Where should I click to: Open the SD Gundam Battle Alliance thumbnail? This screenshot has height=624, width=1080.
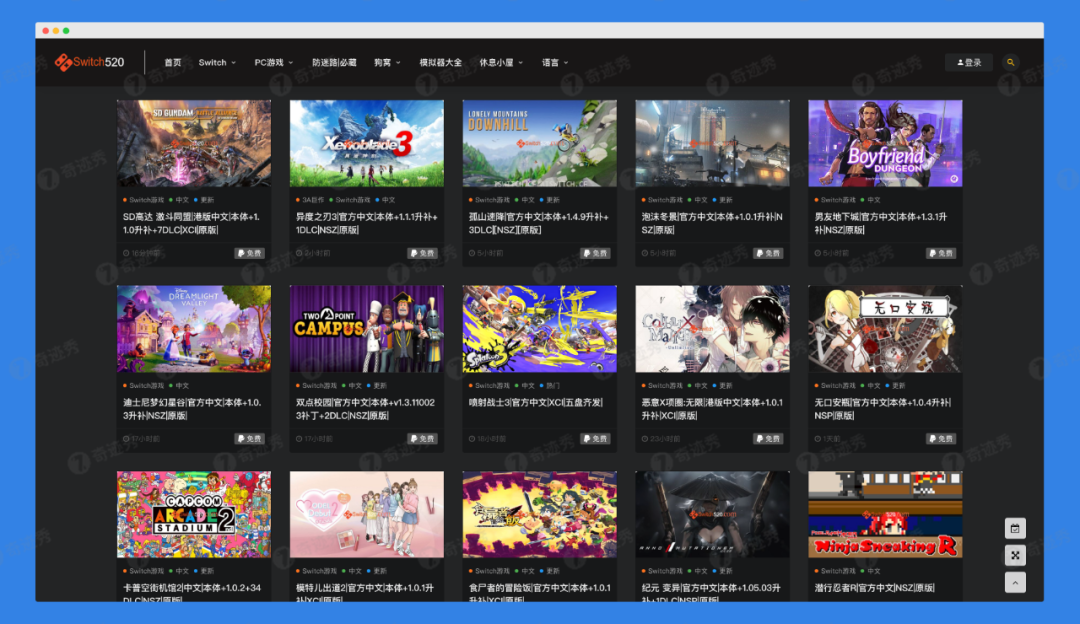pyautogui.click(x=194, y=143)
